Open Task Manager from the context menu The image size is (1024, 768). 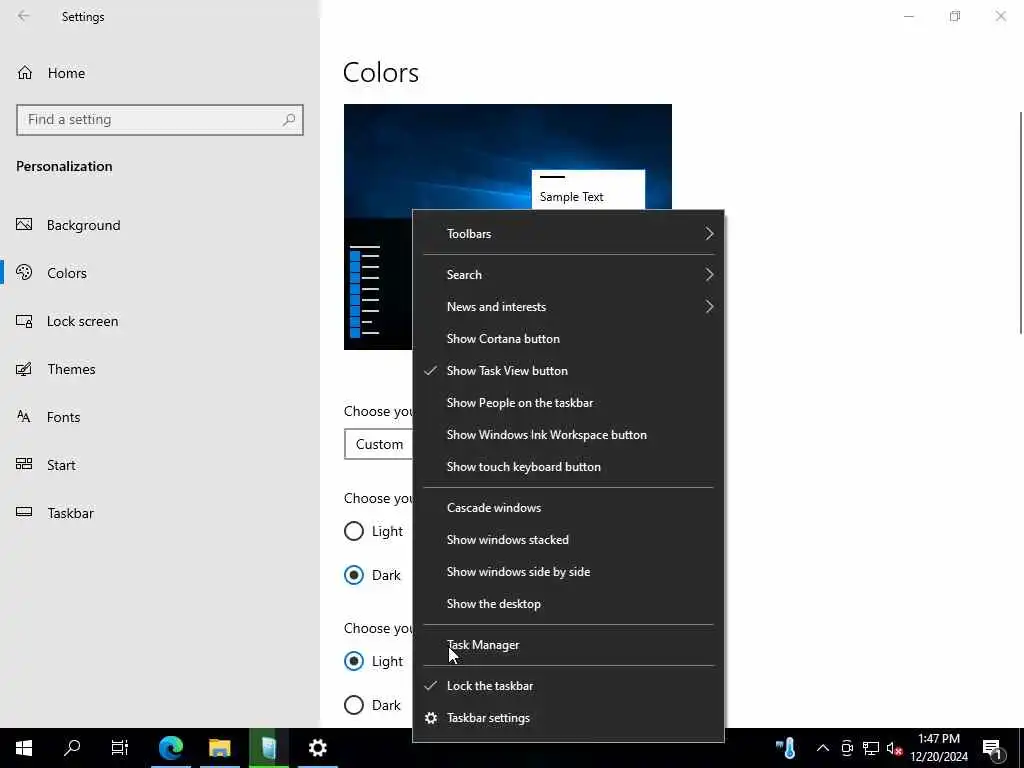568,645
